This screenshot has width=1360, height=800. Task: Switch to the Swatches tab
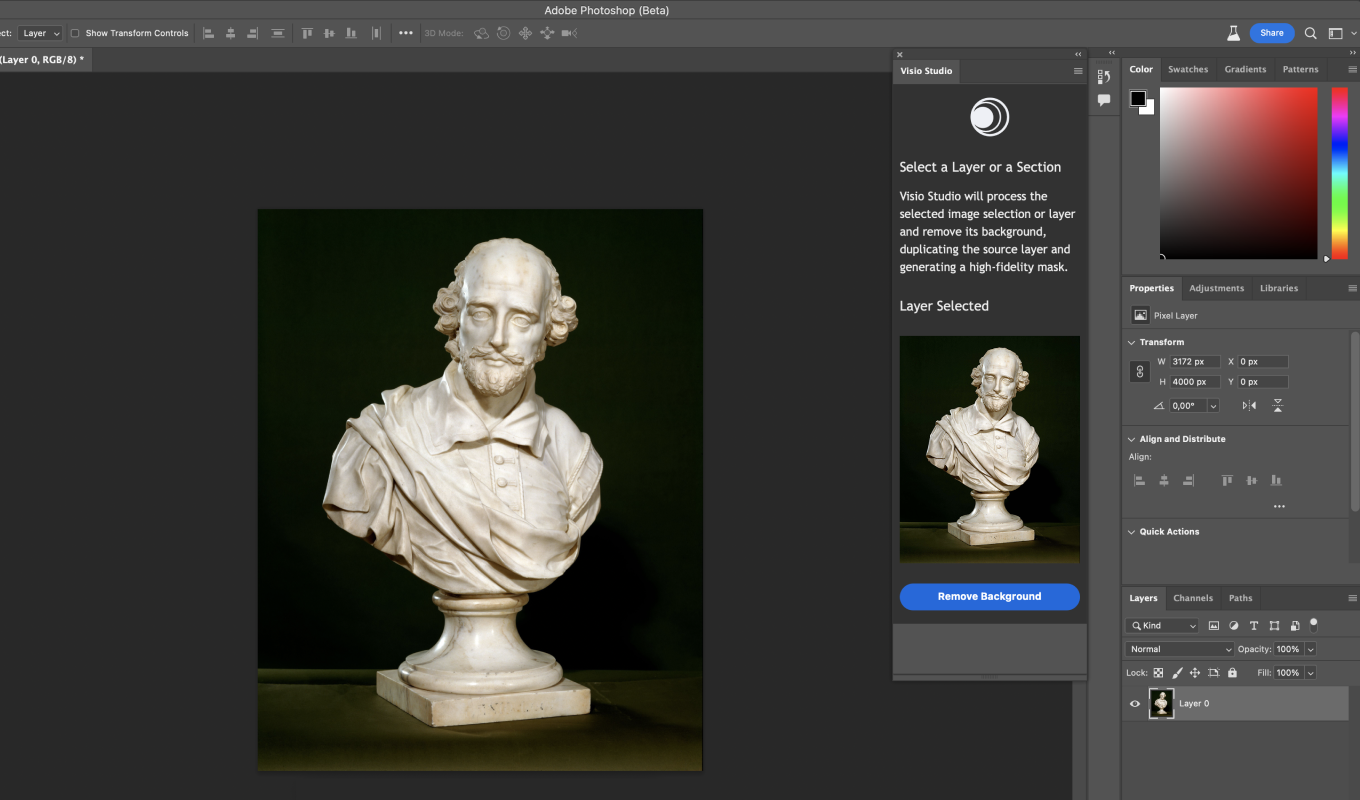click(x=1188, y=69)
